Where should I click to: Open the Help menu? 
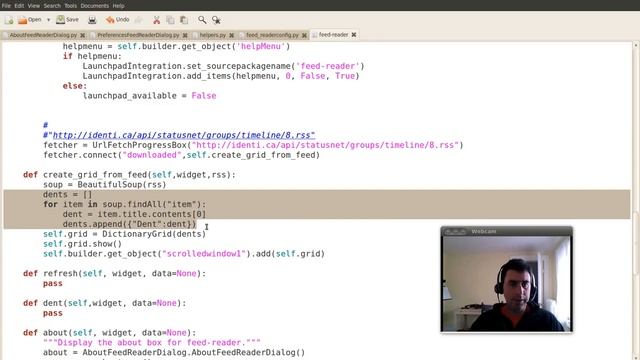pos(118,6)
